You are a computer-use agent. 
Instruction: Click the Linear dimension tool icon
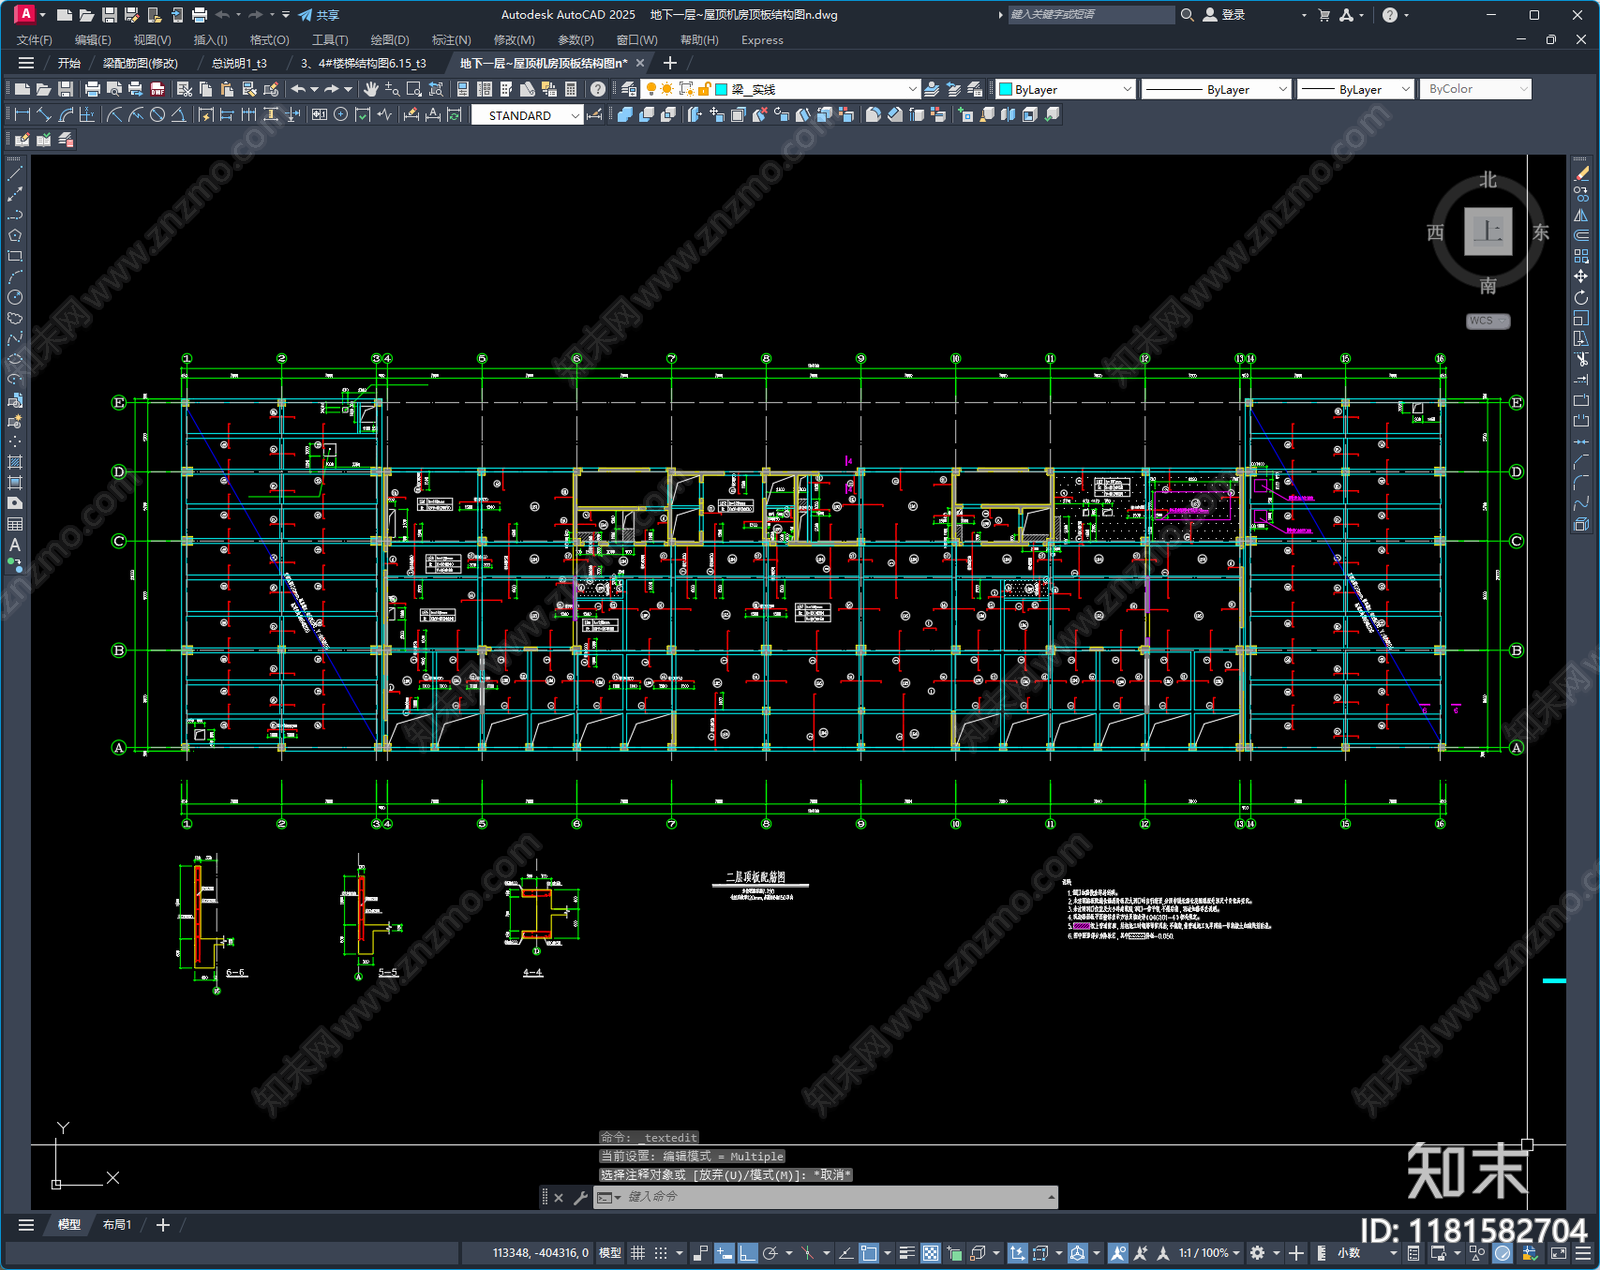pyautogui.click(x=22, y=115)
